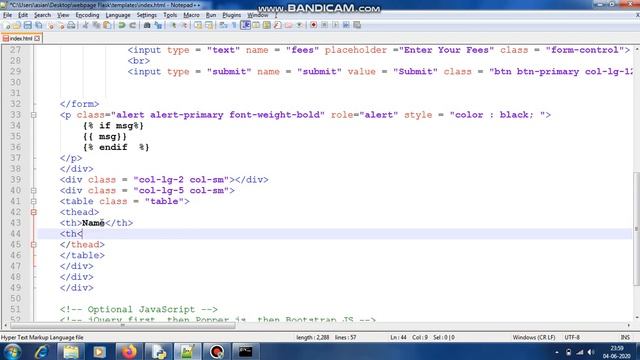The image size is (640, 360).
Task: Click the vertical scrollbar thumb
Action: coord(636,229)
